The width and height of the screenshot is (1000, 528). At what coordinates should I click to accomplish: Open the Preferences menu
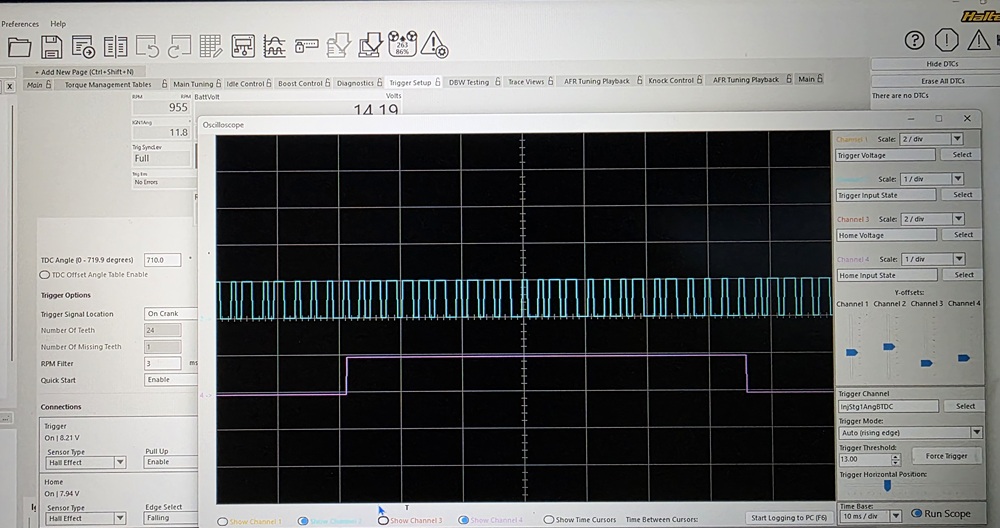click(20, 24)
